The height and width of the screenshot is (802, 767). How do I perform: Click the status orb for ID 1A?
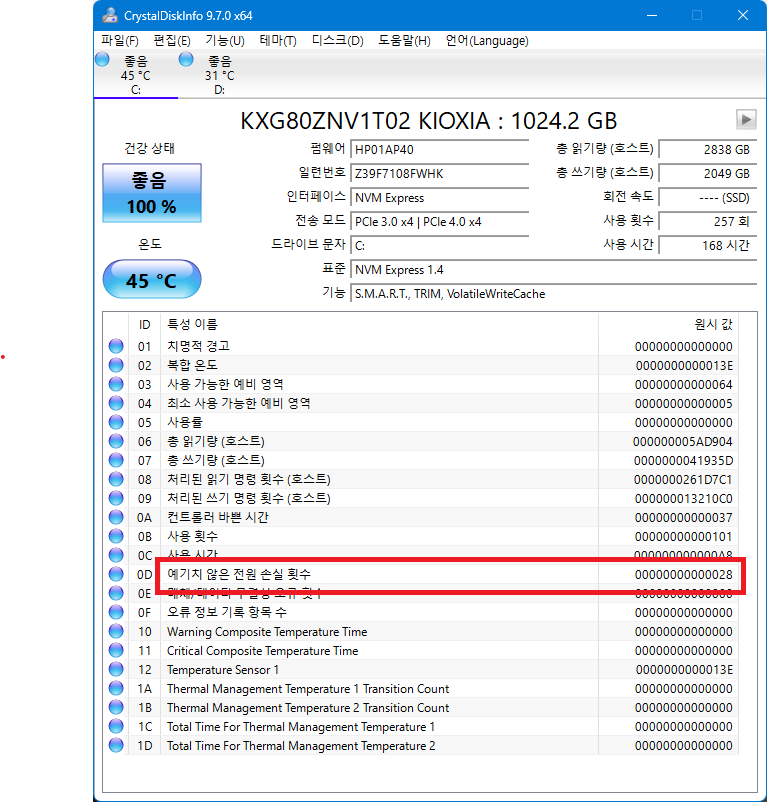point(116,688)
